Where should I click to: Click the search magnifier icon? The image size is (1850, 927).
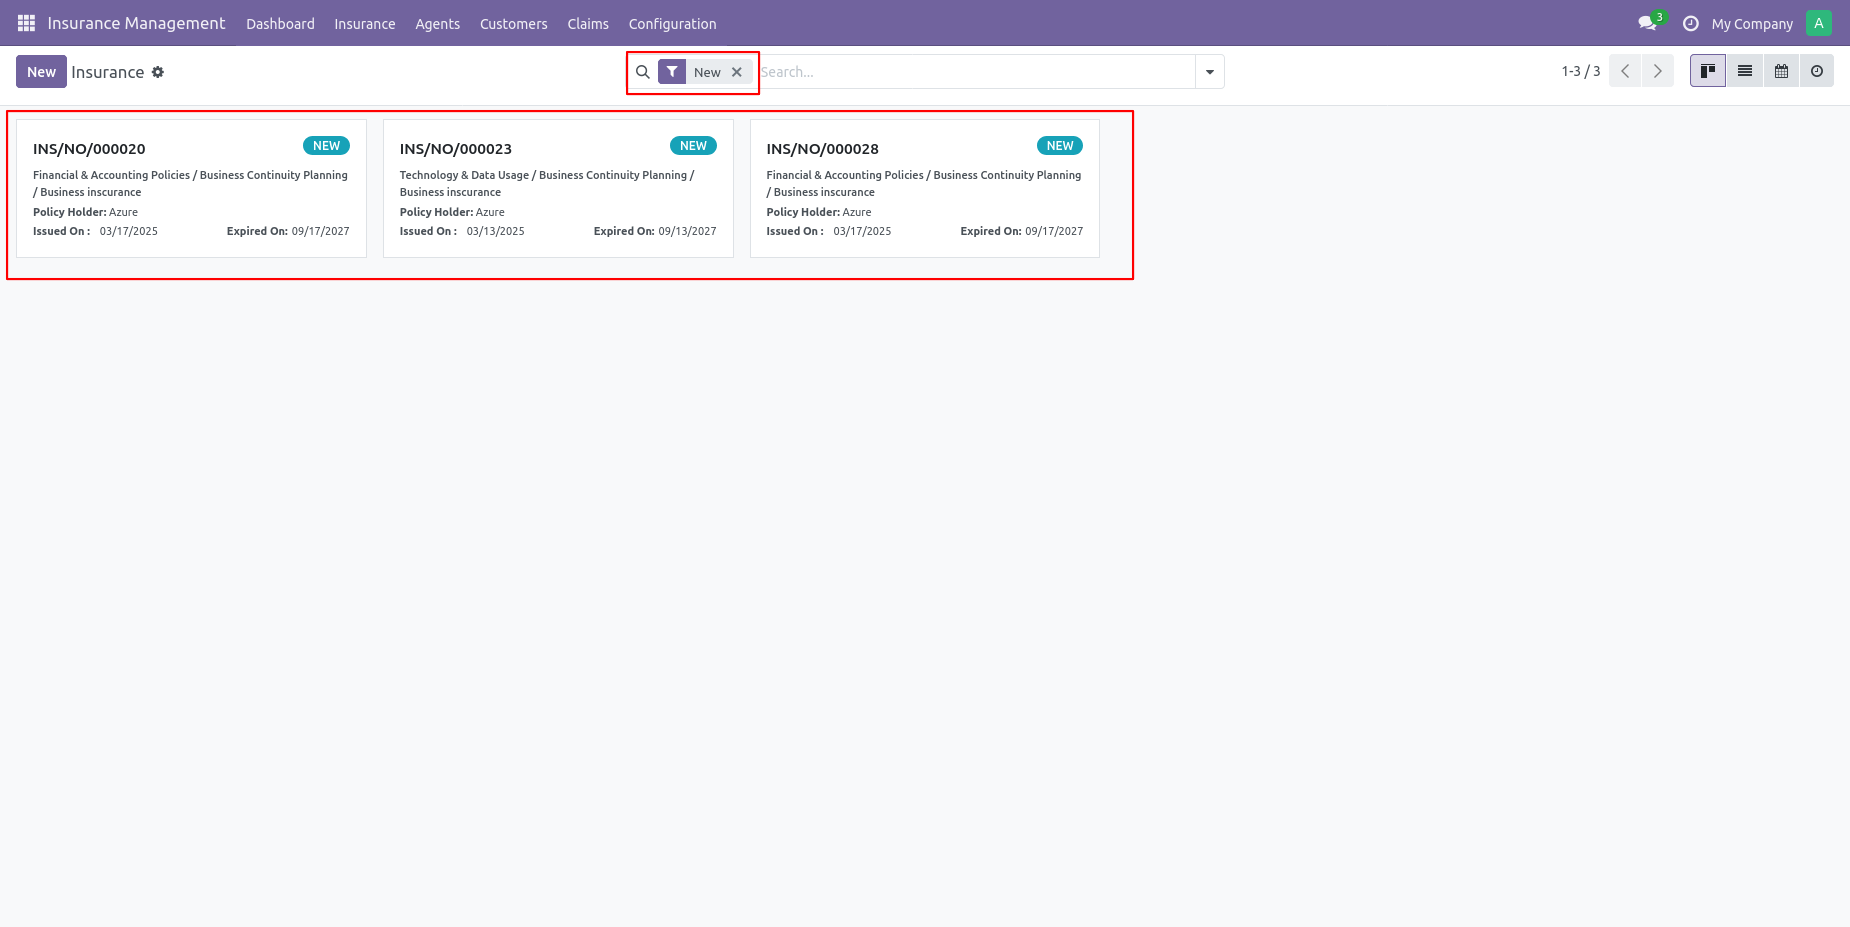(x=643, y=72)
